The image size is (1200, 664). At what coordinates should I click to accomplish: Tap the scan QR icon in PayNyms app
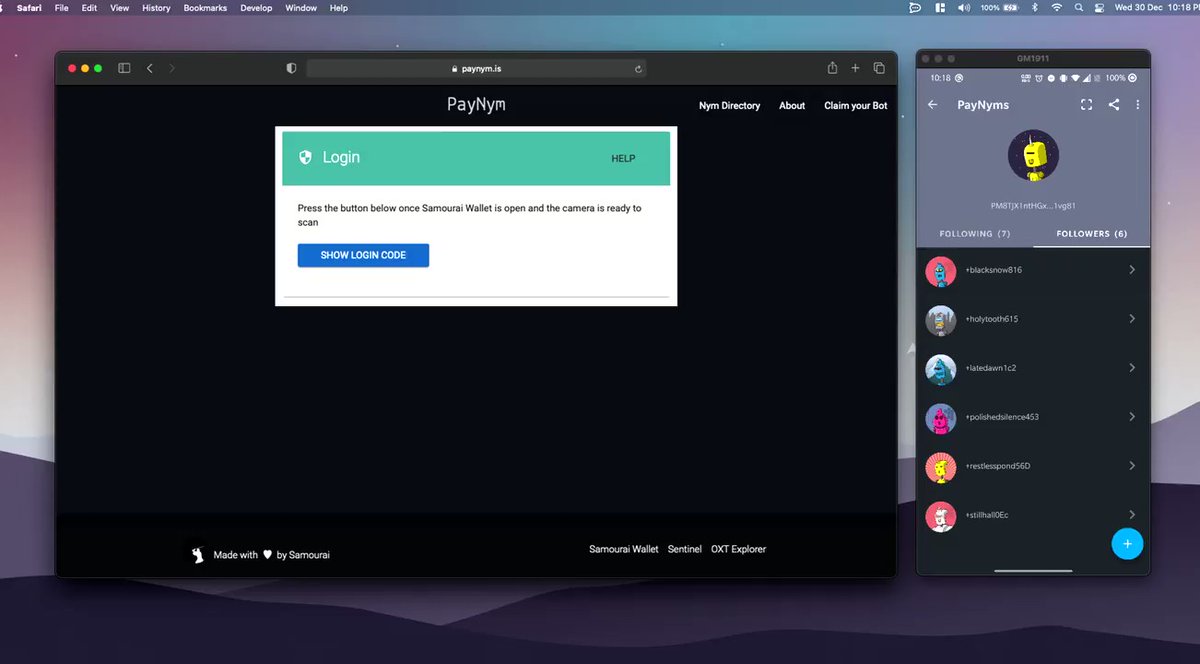tap(1087, 104)
